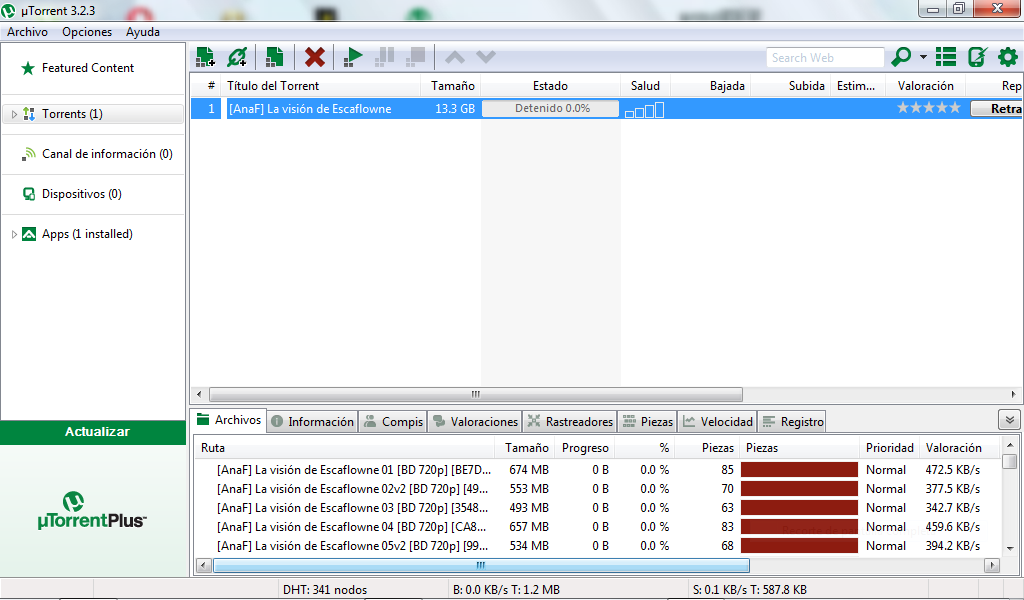Move torrent up the queue with the up arrow
The width and height of the screenshot is (1024, 600).
pos(455,57)
